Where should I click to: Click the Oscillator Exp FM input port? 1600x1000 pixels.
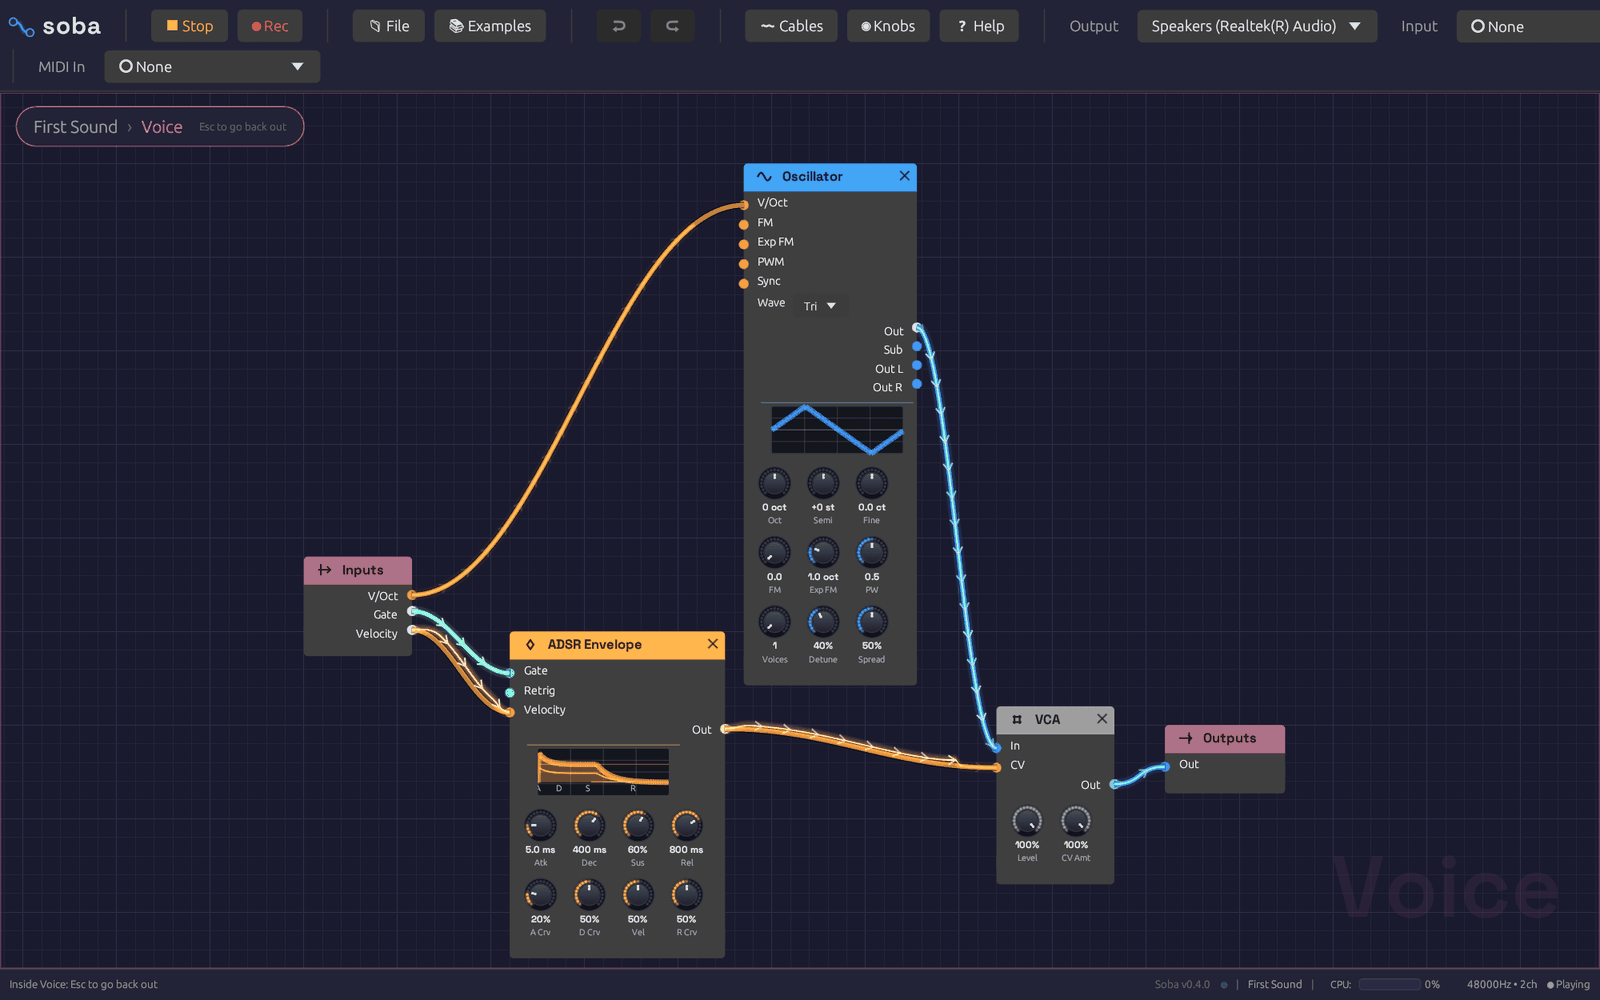pyautogui.click(x=744, y=244)
